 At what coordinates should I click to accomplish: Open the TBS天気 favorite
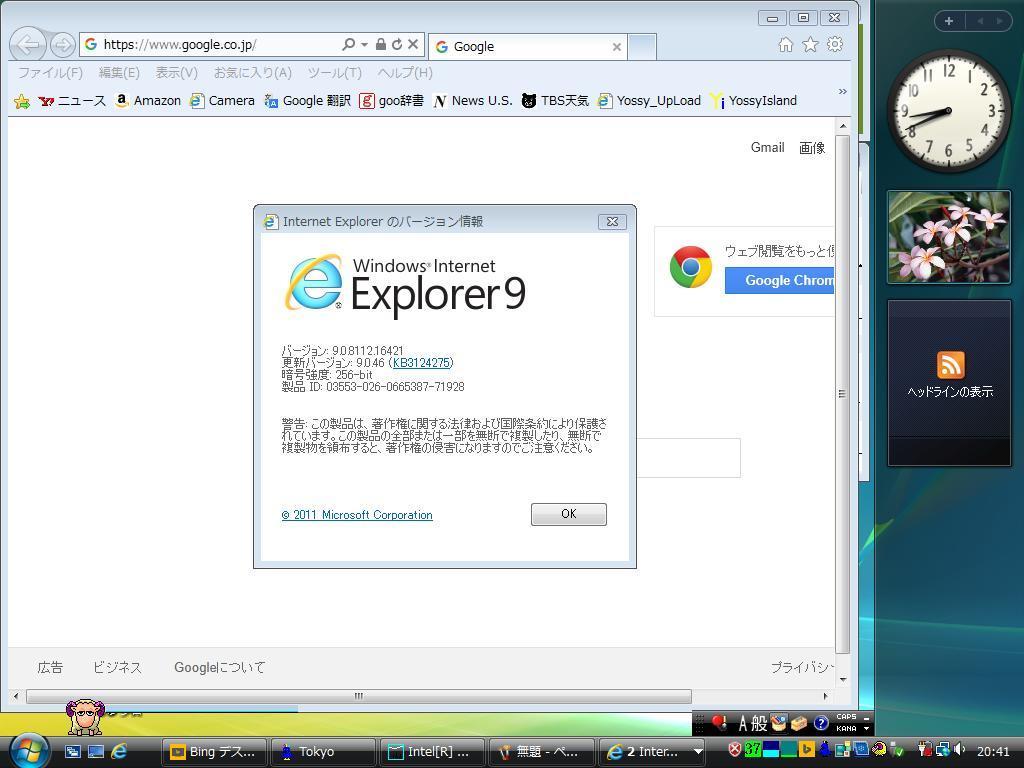[x=555, y=101]
